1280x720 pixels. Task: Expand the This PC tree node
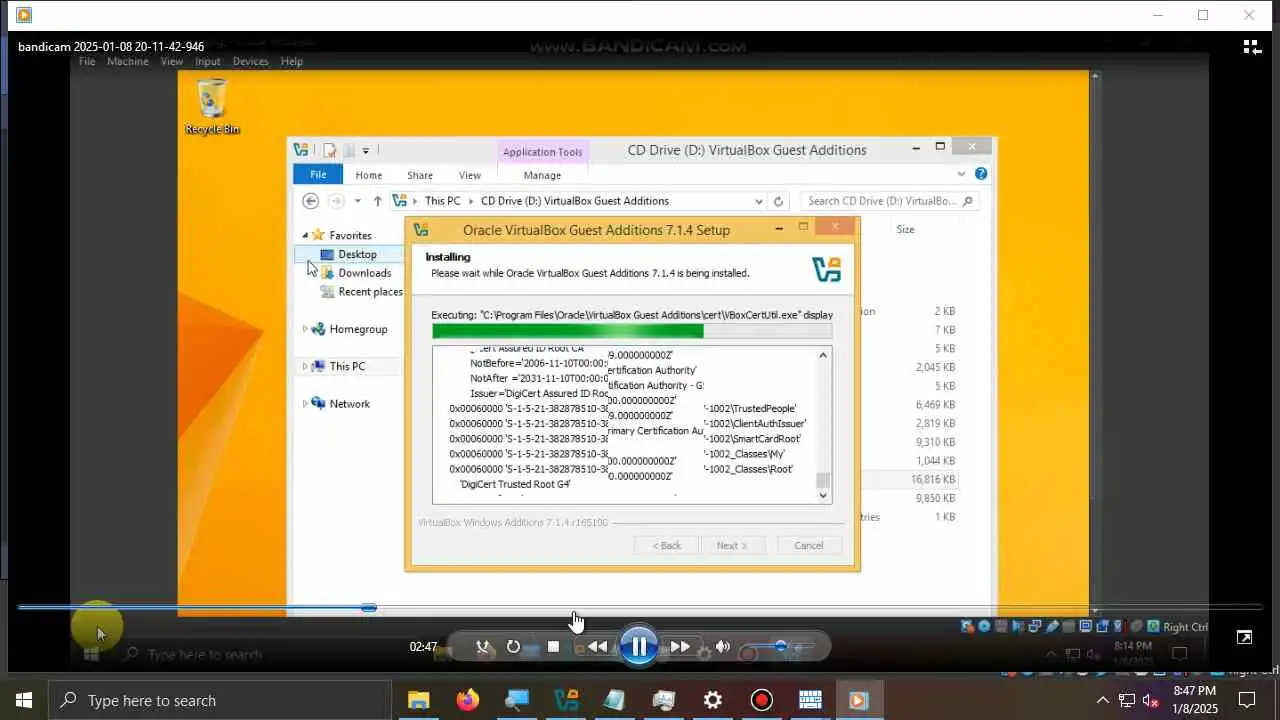(305, 366)
